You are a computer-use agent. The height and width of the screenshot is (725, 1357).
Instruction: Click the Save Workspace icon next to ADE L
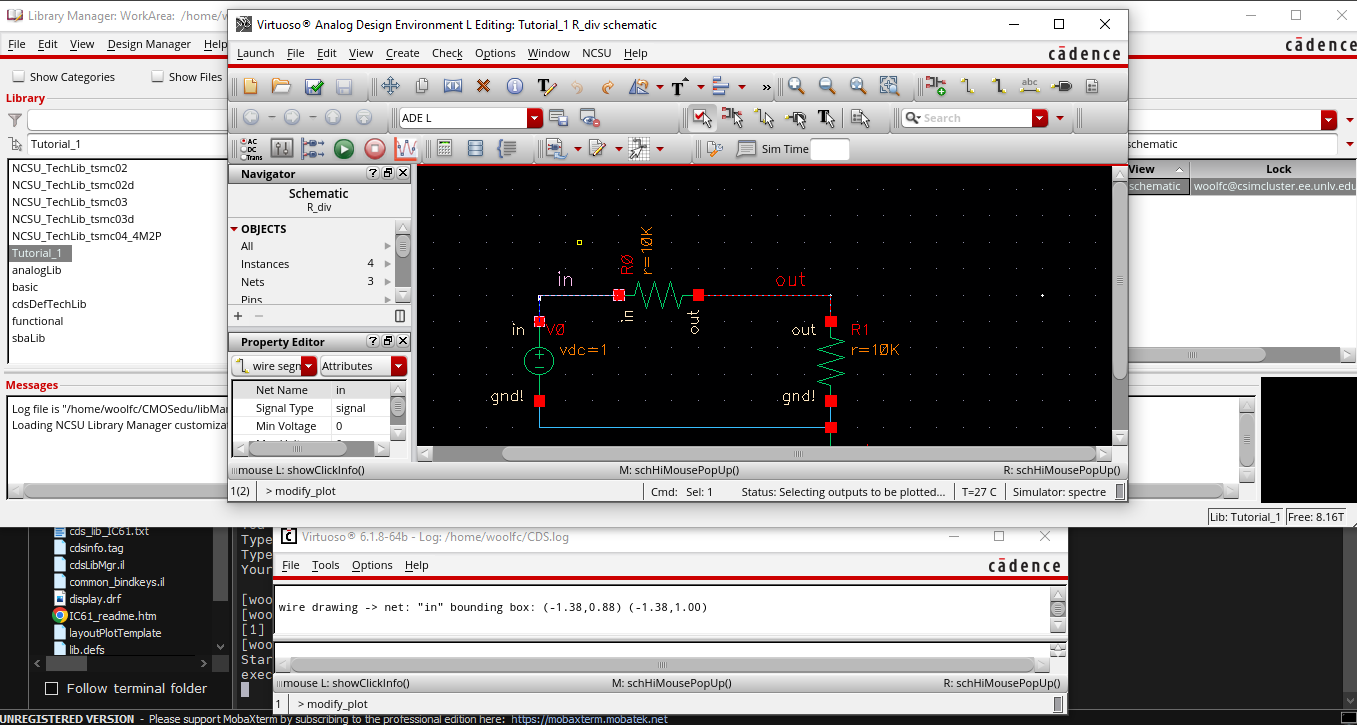558,118
